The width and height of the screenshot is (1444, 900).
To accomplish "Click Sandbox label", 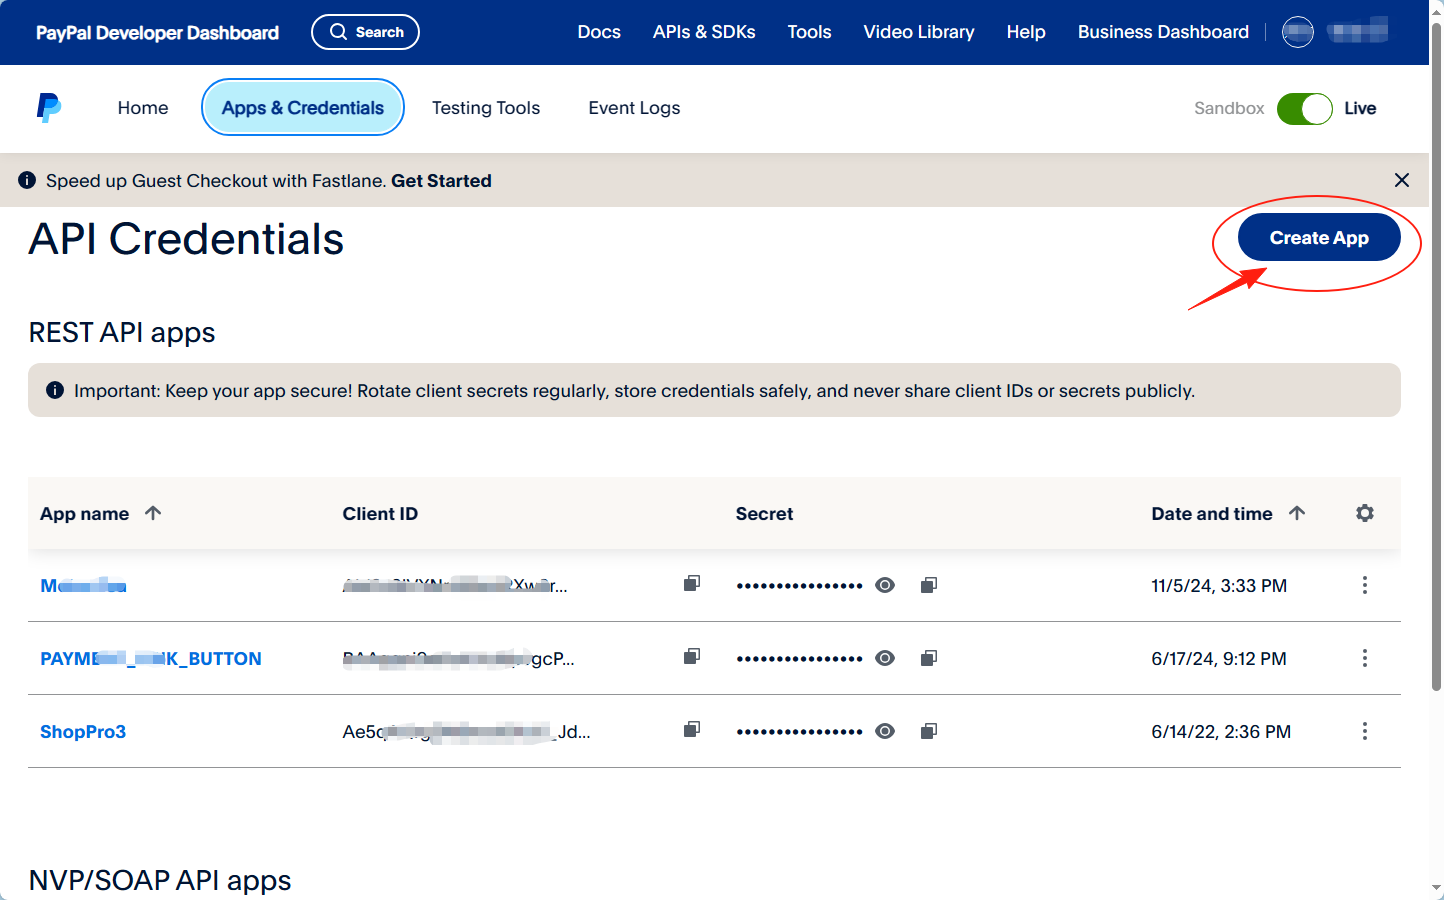I will 1229,108.
